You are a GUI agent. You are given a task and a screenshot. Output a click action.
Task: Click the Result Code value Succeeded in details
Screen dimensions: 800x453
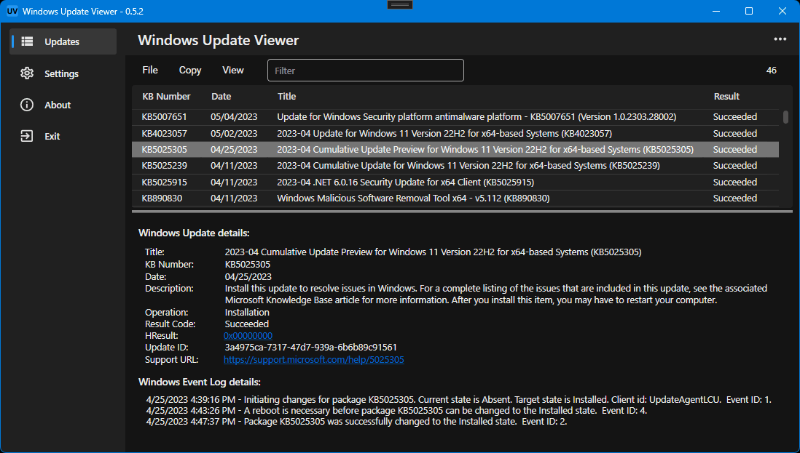tap(246, 324)
